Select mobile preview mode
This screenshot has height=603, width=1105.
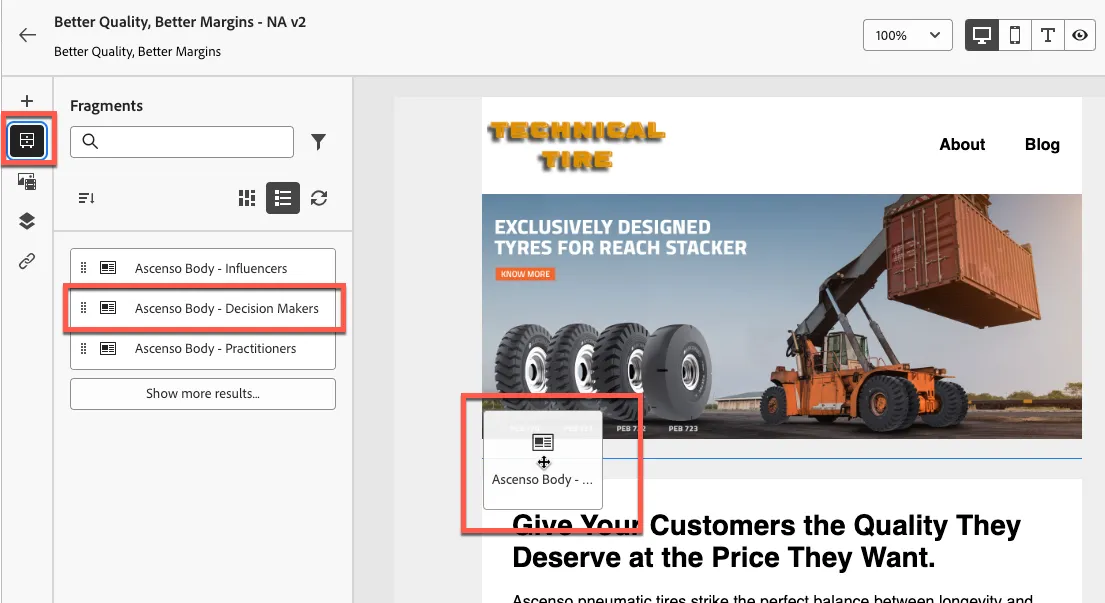click(1015, 35)
